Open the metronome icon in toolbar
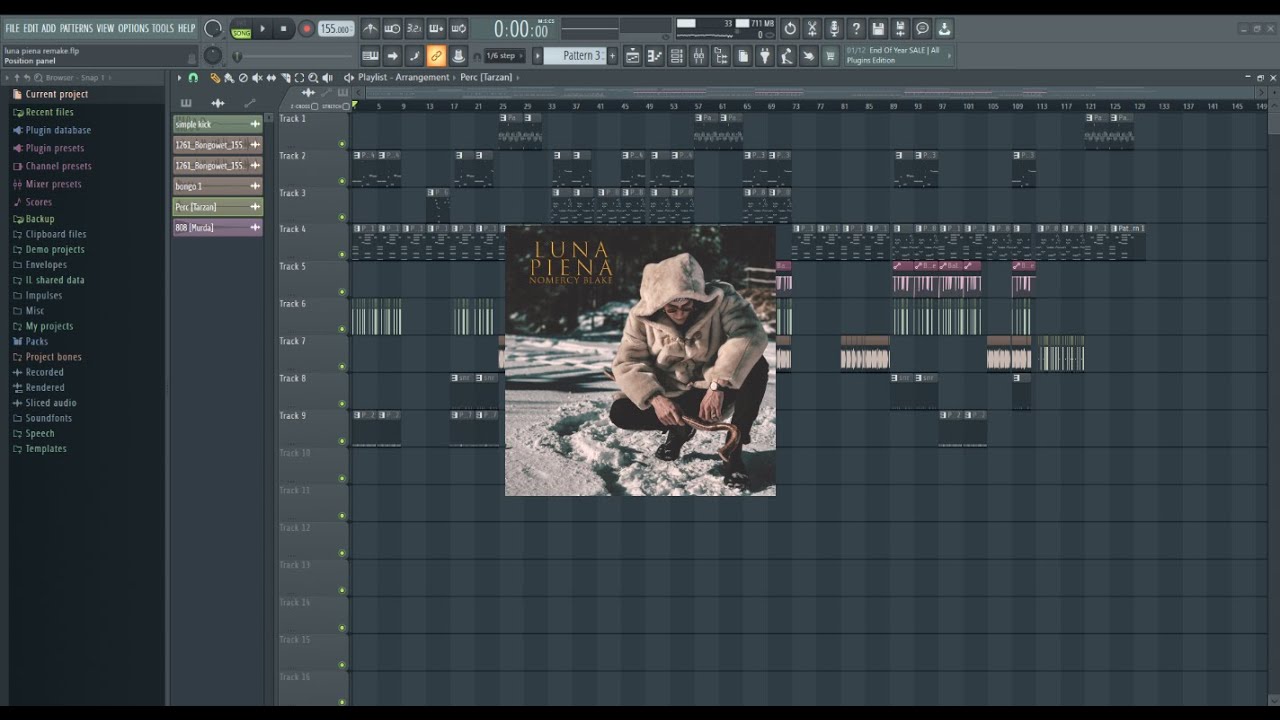 tap(369, 29)
